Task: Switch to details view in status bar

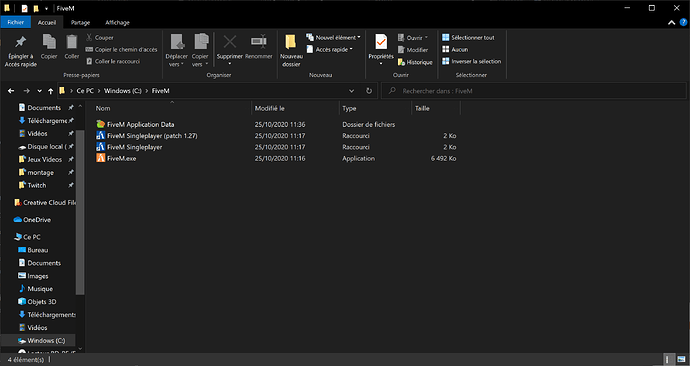Action: pyautogui.click(x=667, y=359)
